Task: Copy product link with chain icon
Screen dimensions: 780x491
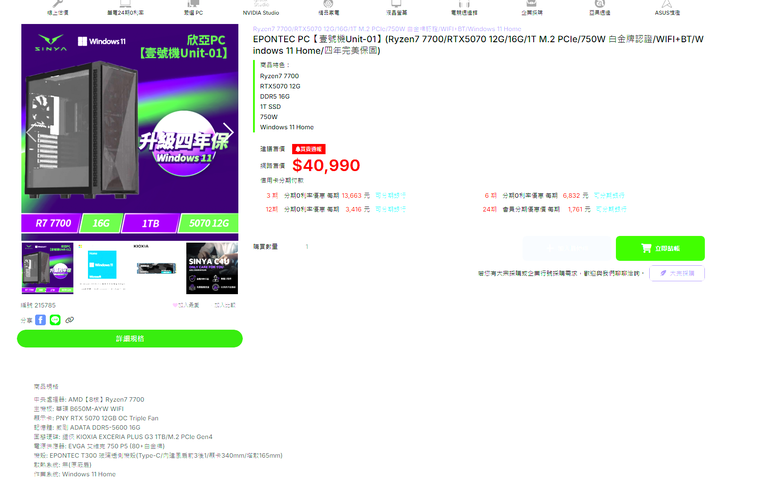Action: tap(70, 320)
